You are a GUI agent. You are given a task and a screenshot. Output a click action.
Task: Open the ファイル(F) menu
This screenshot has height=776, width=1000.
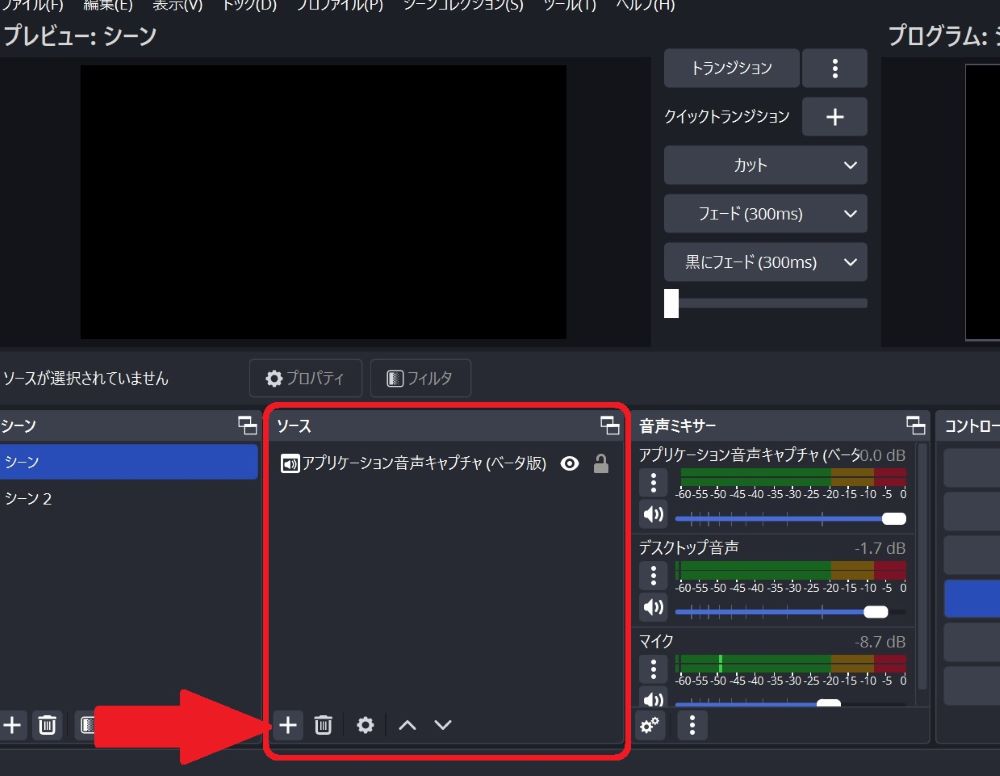pos(32,5)
